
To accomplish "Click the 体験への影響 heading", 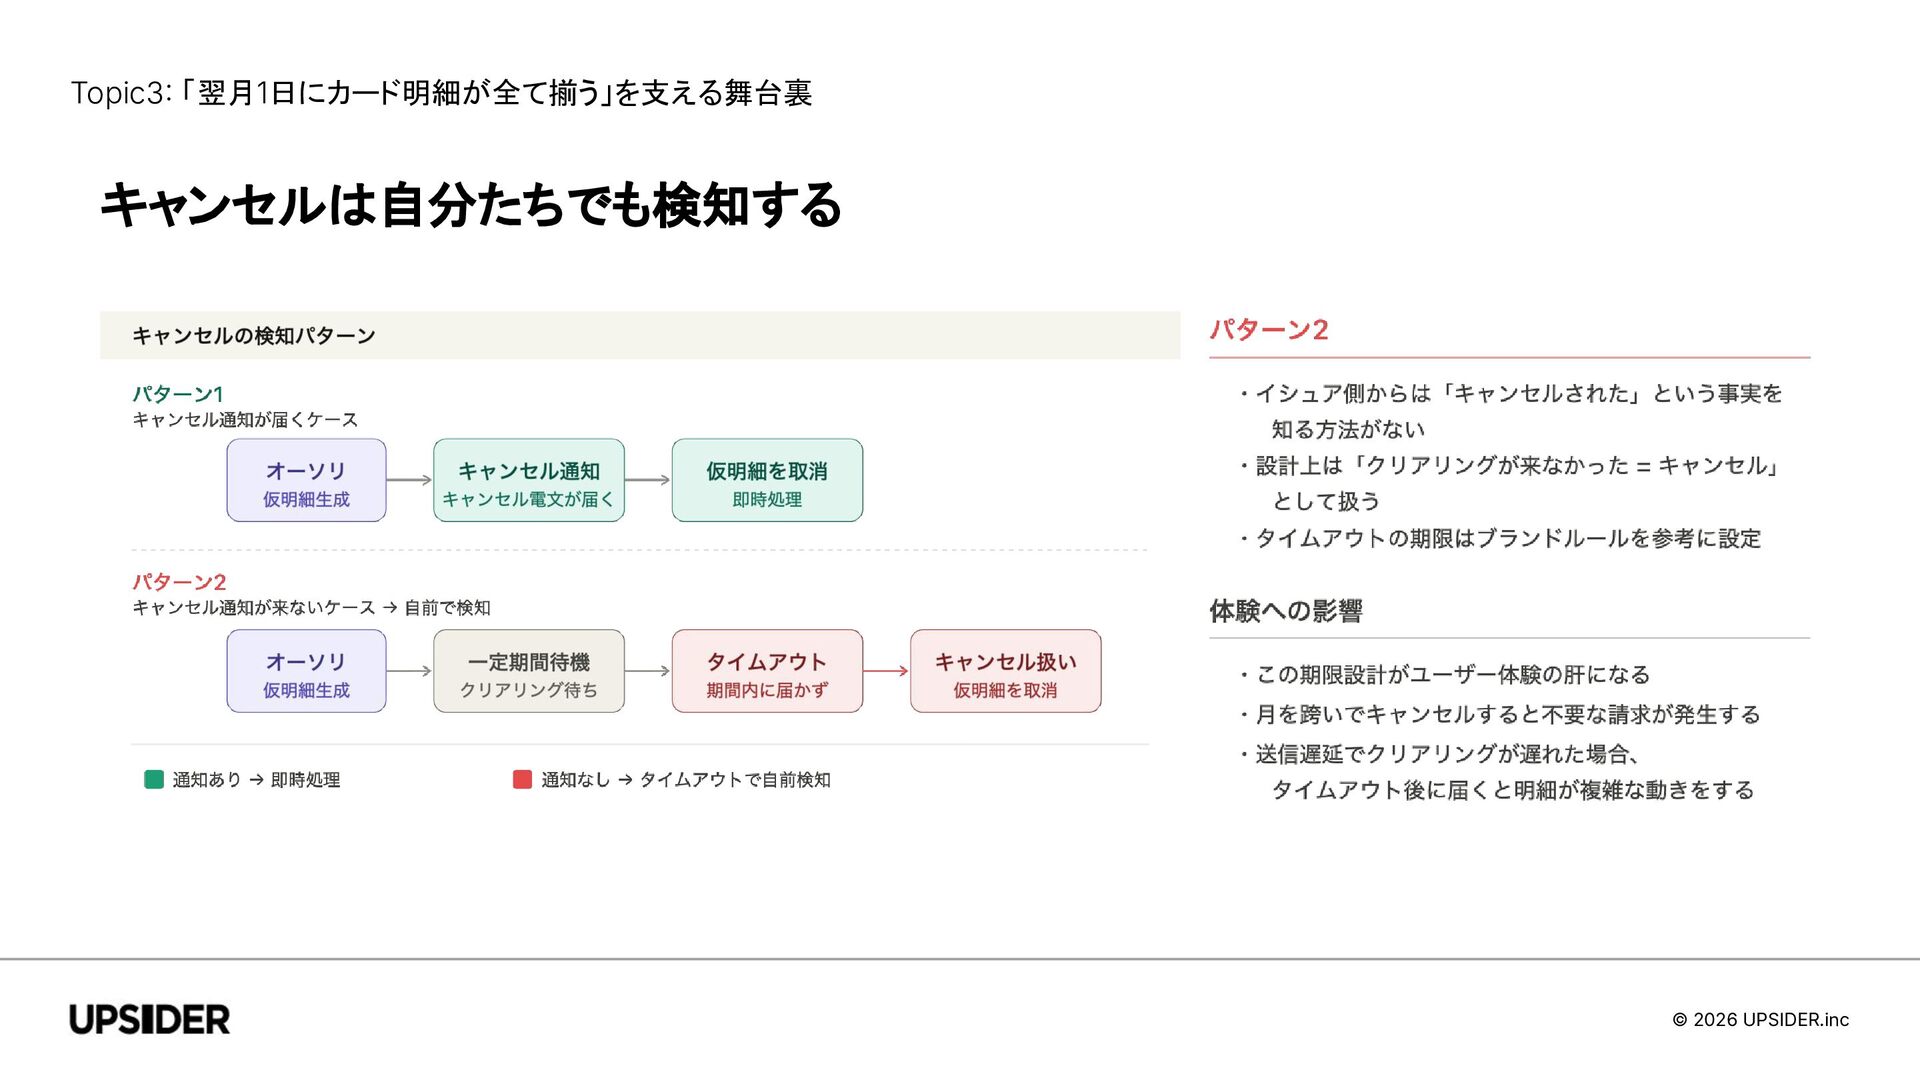I will (1285, 611).
